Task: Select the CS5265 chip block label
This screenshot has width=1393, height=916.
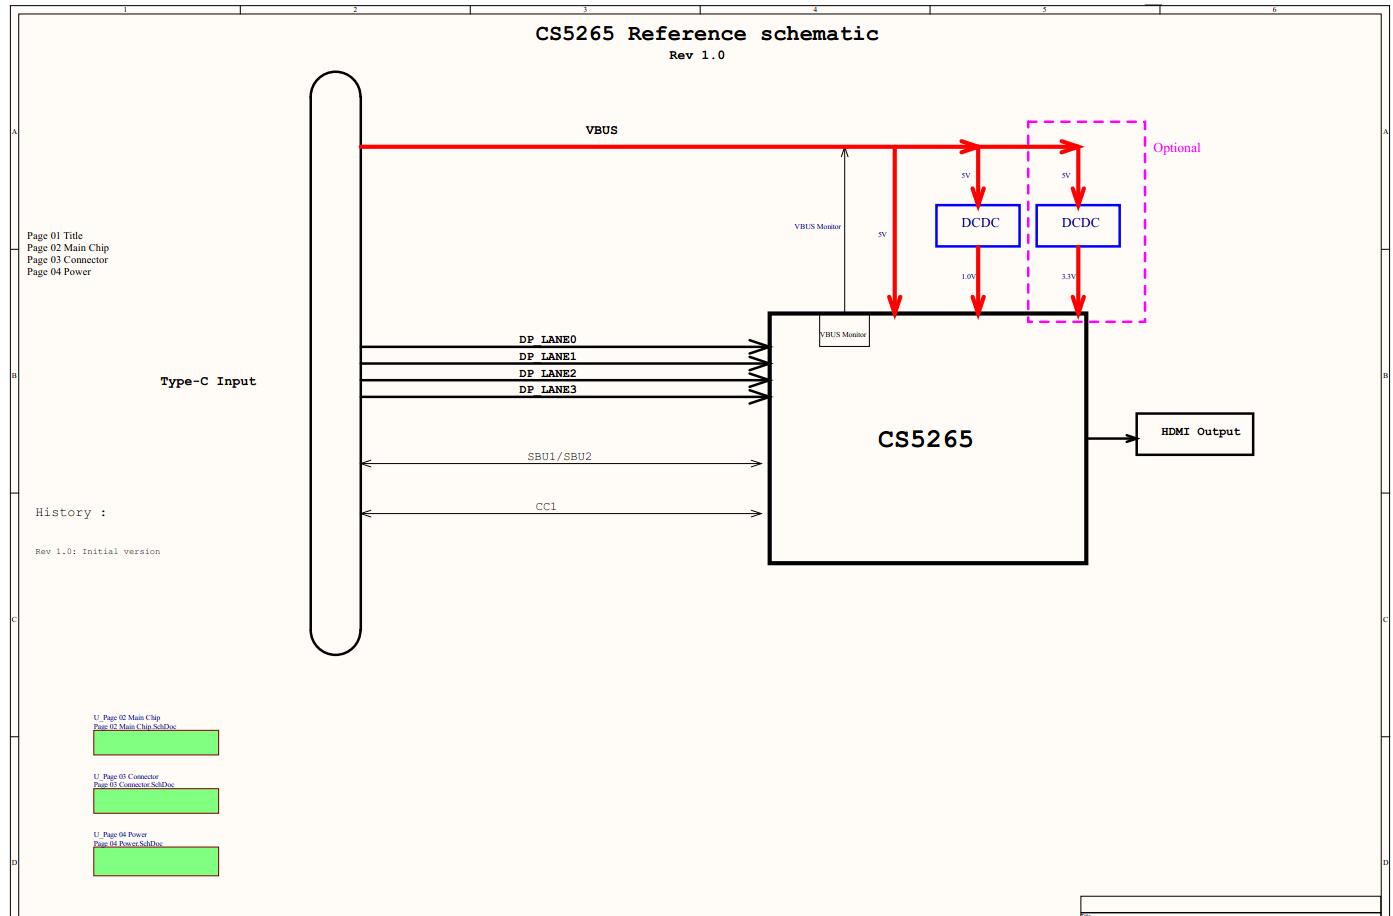Action: (925, 440)
